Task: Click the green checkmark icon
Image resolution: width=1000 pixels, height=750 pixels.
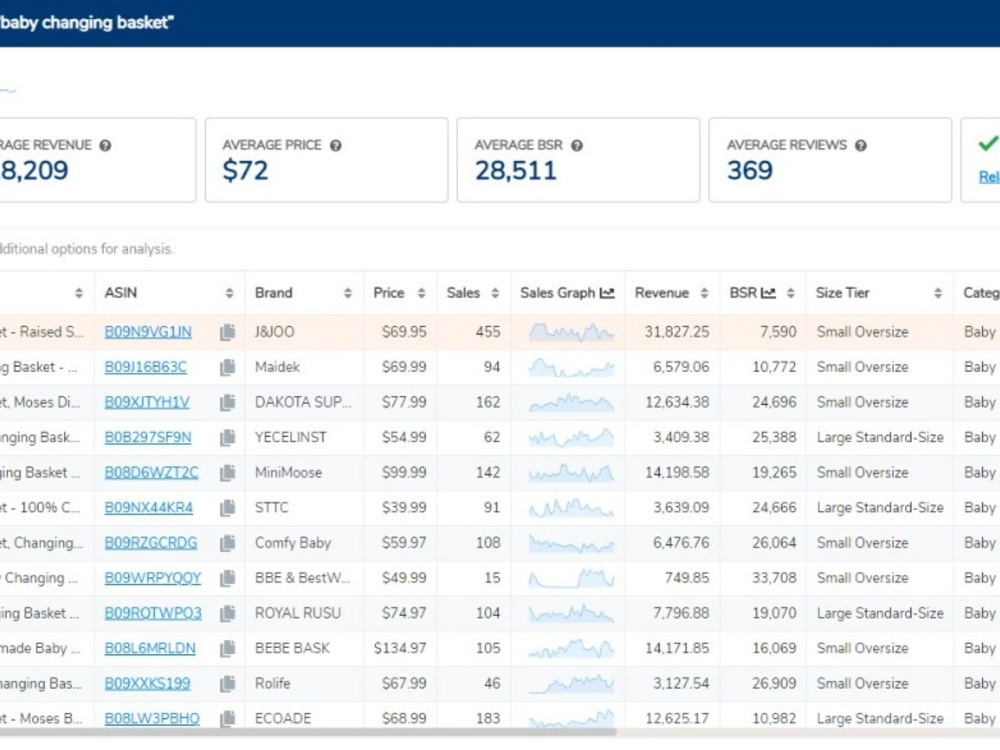Action: pos(988,143)
